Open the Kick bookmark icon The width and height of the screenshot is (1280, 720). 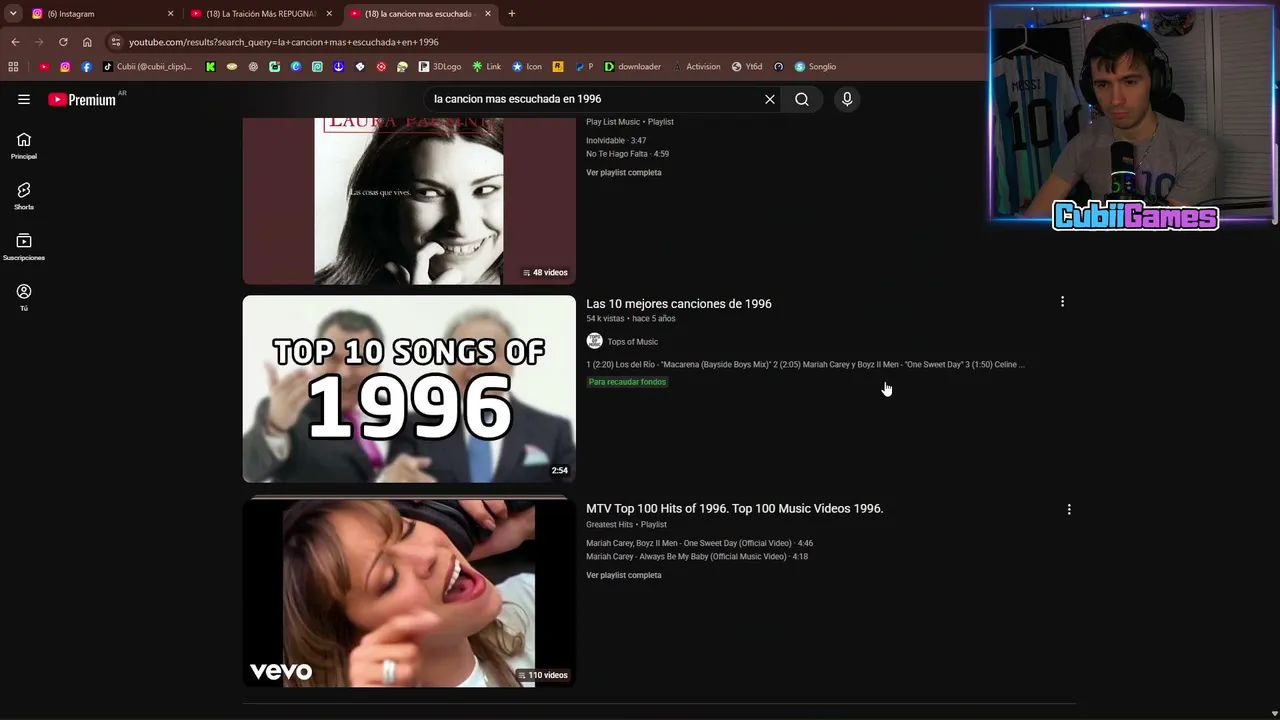[x=210, y=67]
